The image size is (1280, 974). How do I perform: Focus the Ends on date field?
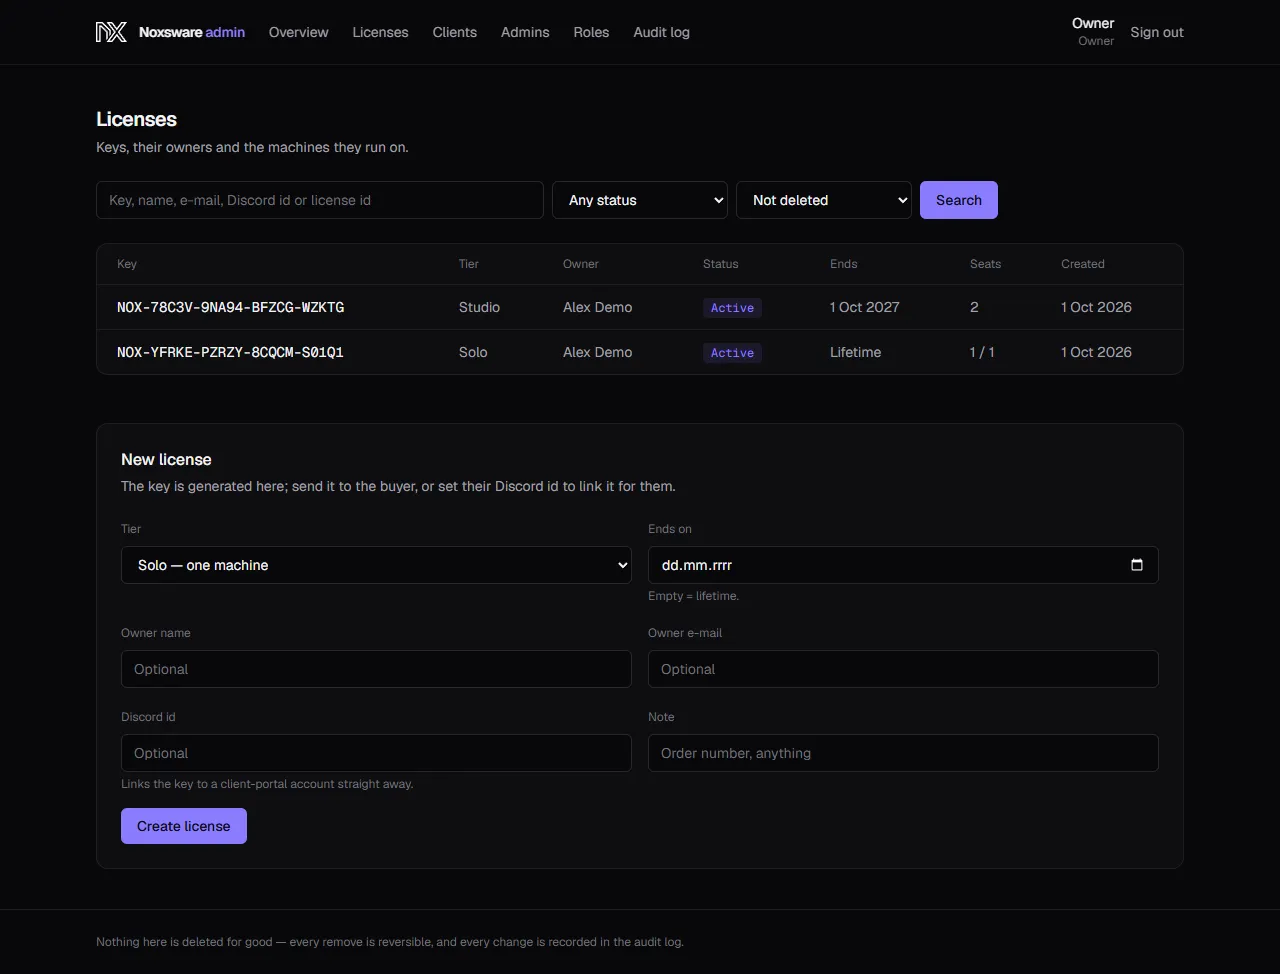point(903,565)
